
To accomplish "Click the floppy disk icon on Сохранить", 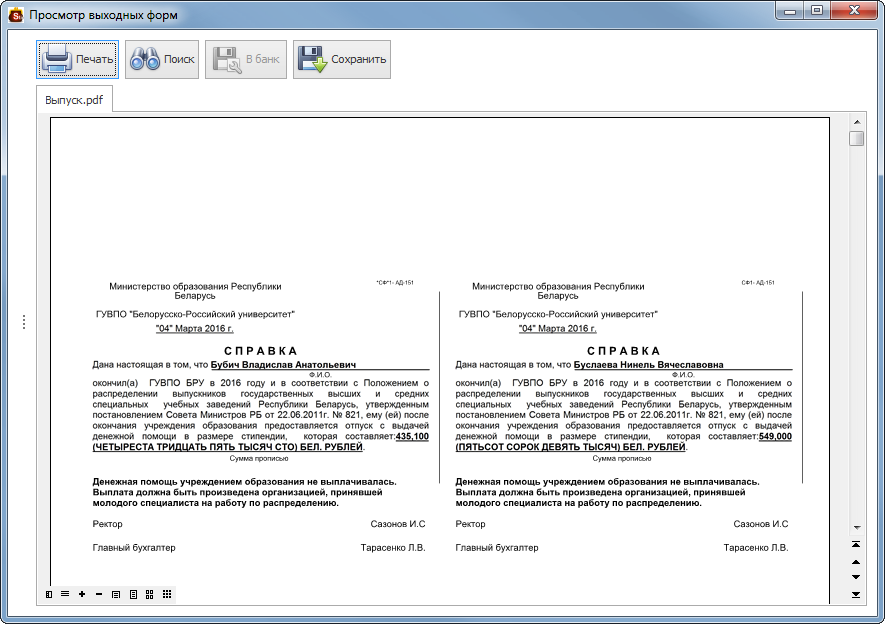I will tap(312, 59).
